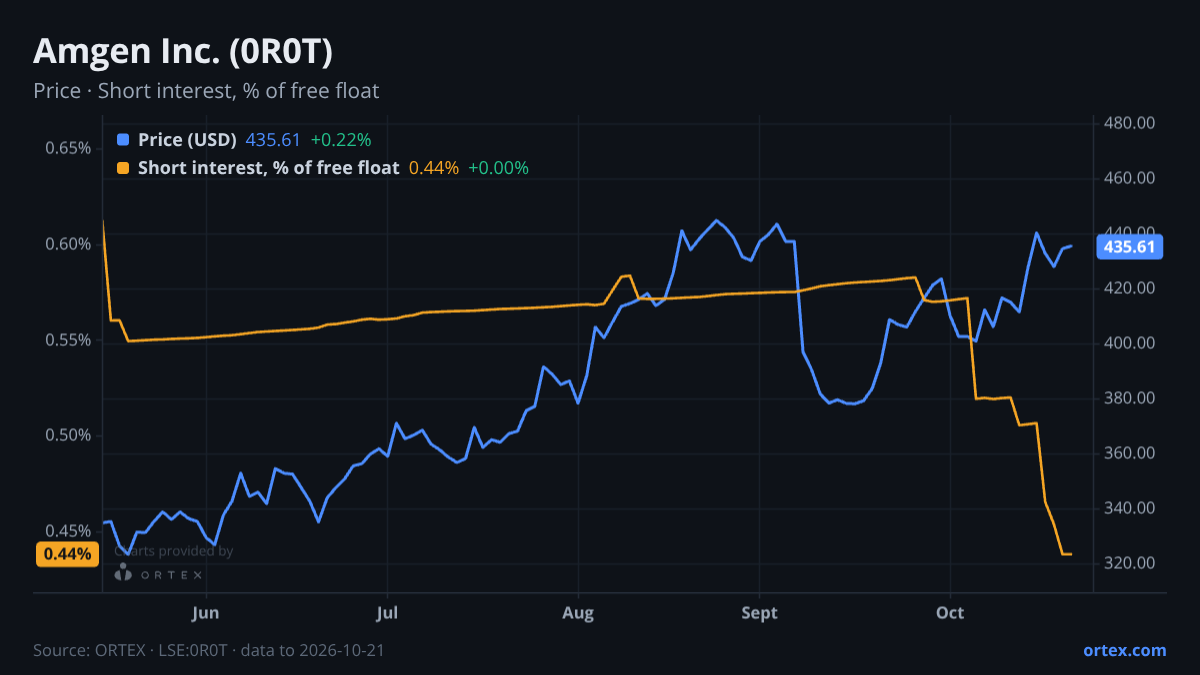Click the source line with data date
This screenshot has height=675, width=1200.
coord(209,650)
